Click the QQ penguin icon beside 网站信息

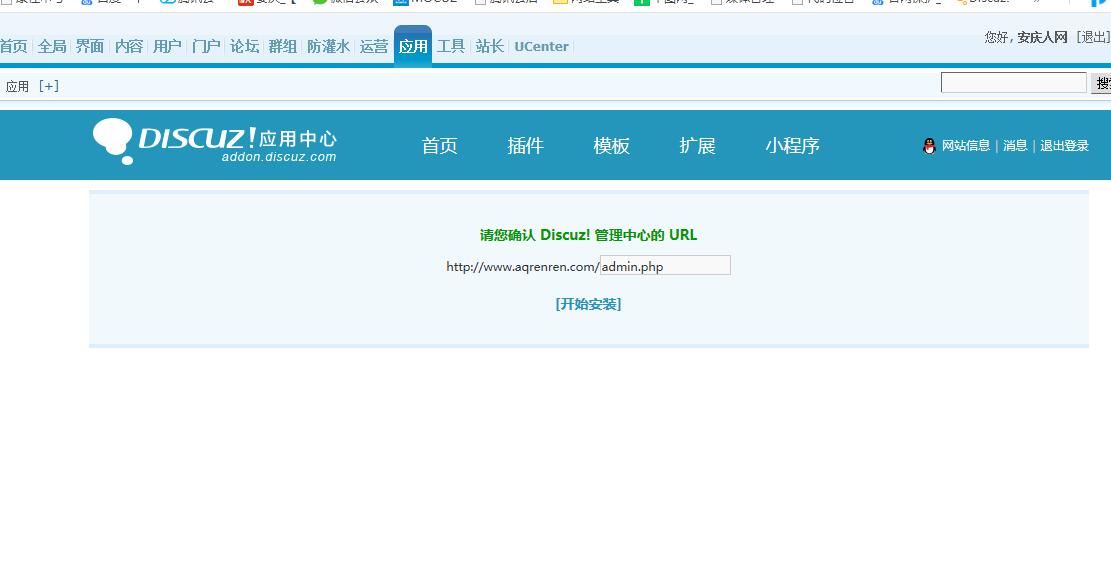(x=929, y=146)
